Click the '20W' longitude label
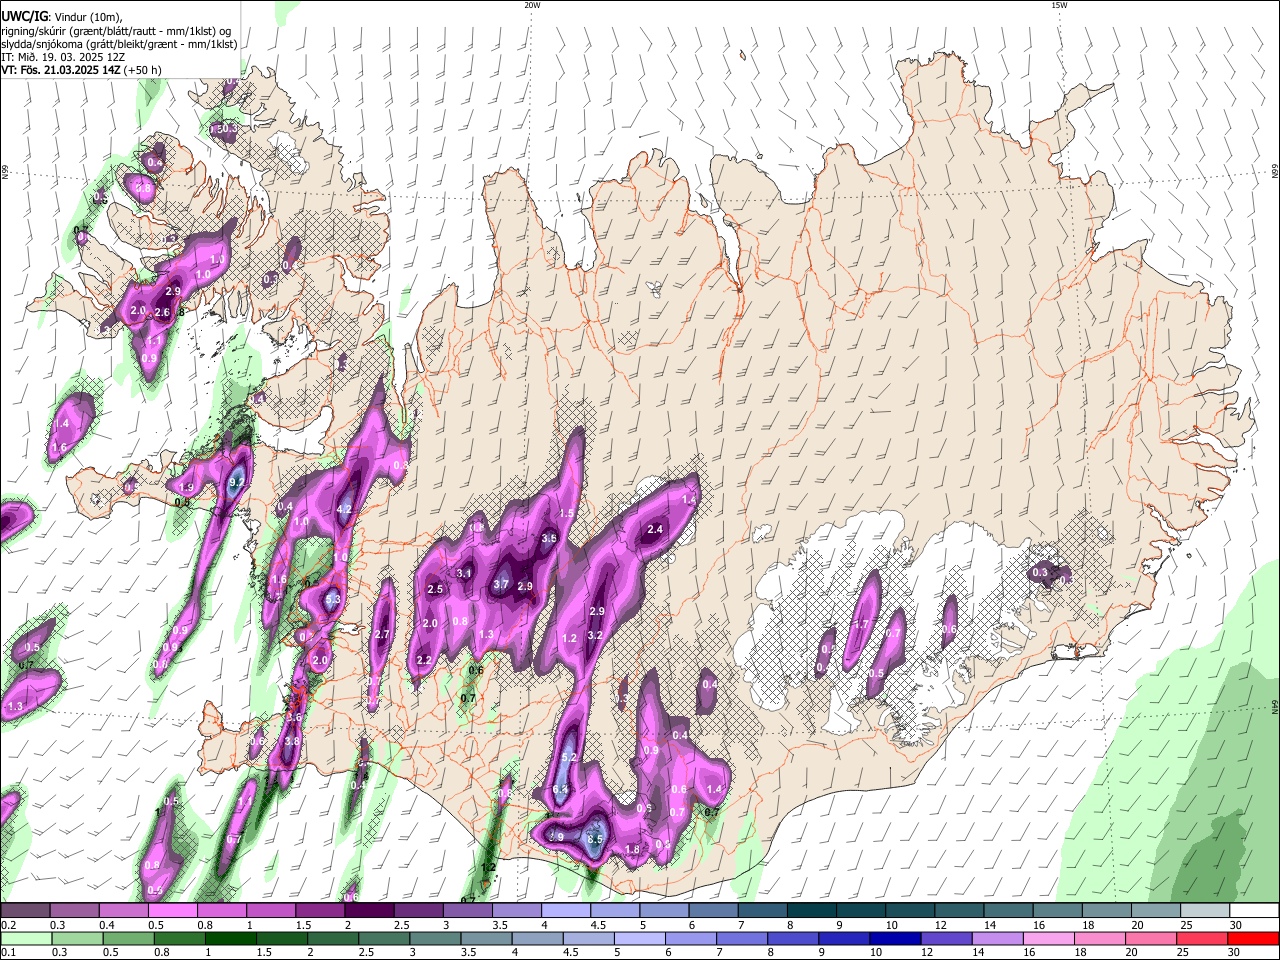Screen dimensions: 1280x960 click(x=532, y=5)
